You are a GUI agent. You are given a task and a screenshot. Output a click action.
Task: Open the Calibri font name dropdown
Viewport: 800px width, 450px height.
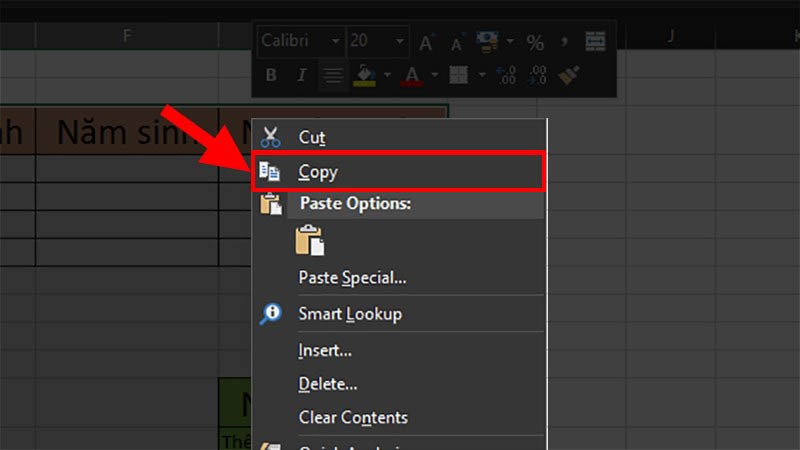click(x=334, y=42)
